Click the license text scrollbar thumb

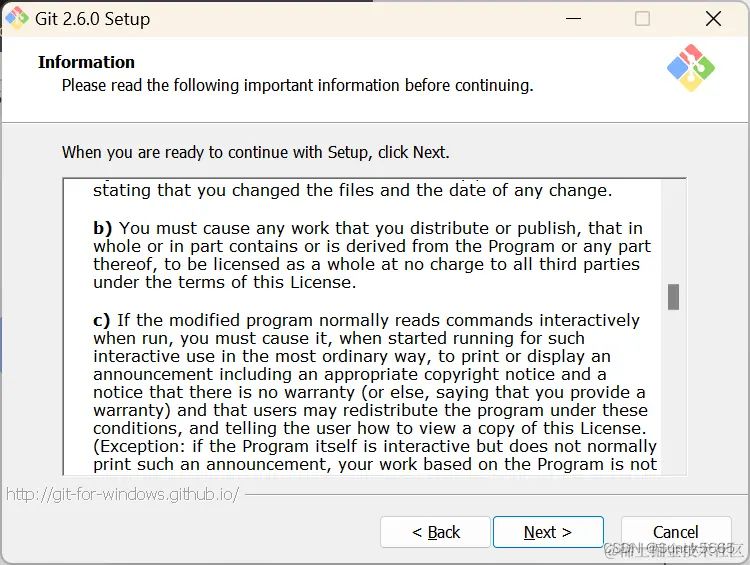pos(673,297)
